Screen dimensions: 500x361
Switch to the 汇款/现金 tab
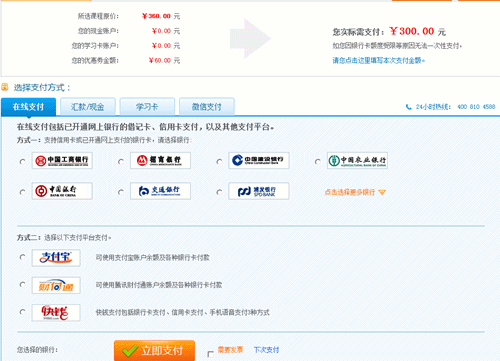pyautogui.click(x=88, y=107)
